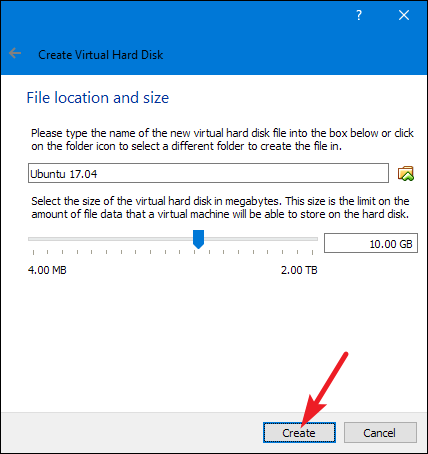This screenshot has width=428, height=454.
Task: Click the Create Virtual Hard Disk title
Action: coord(101,55)
